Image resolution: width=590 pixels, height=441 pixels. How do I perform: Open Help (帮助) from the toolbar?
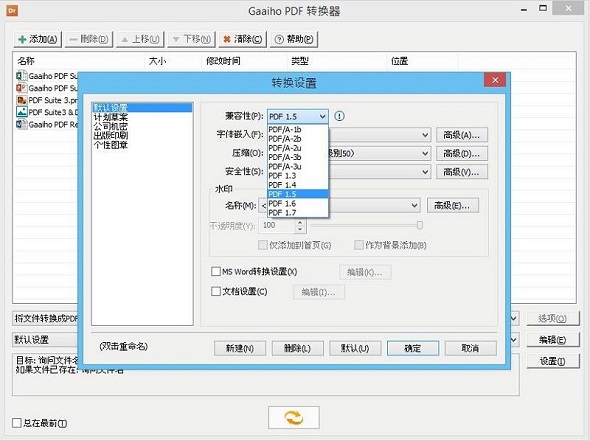tap(294, 39)
